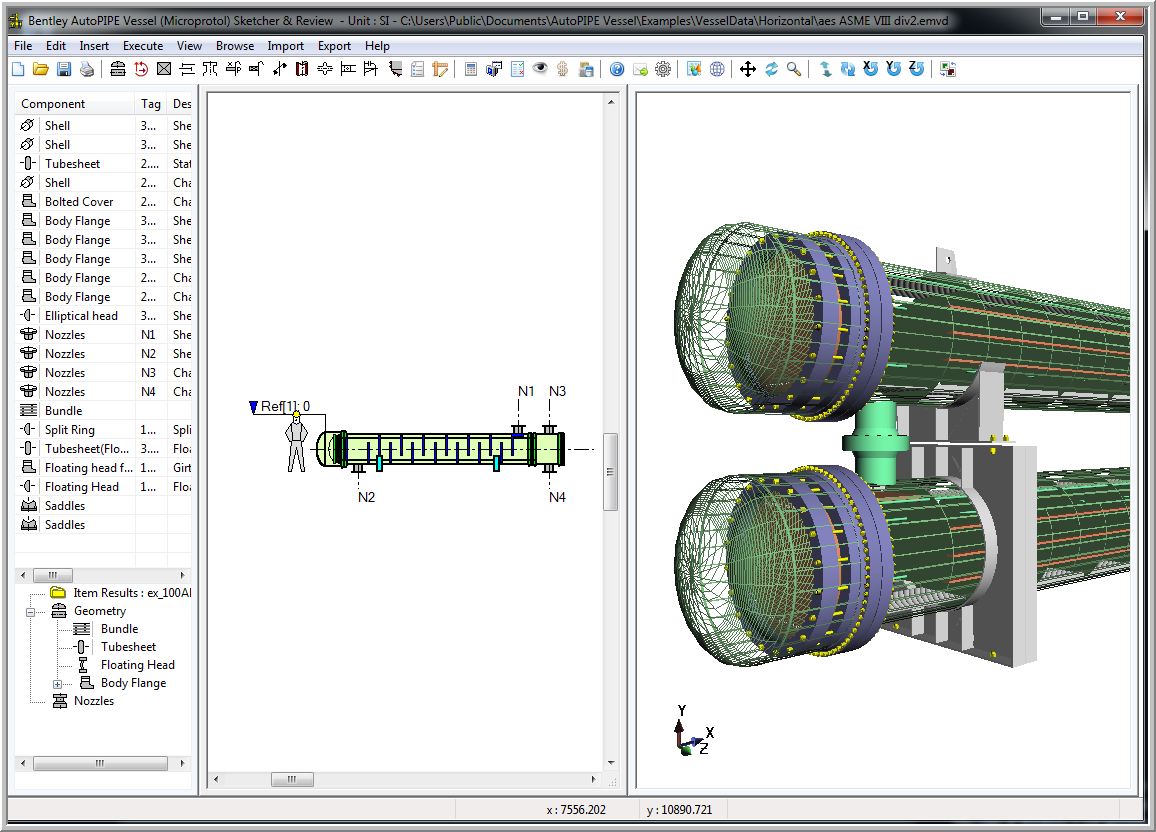Click the colored 3D render mode icon
The image size is (1156, 832).
694,69
